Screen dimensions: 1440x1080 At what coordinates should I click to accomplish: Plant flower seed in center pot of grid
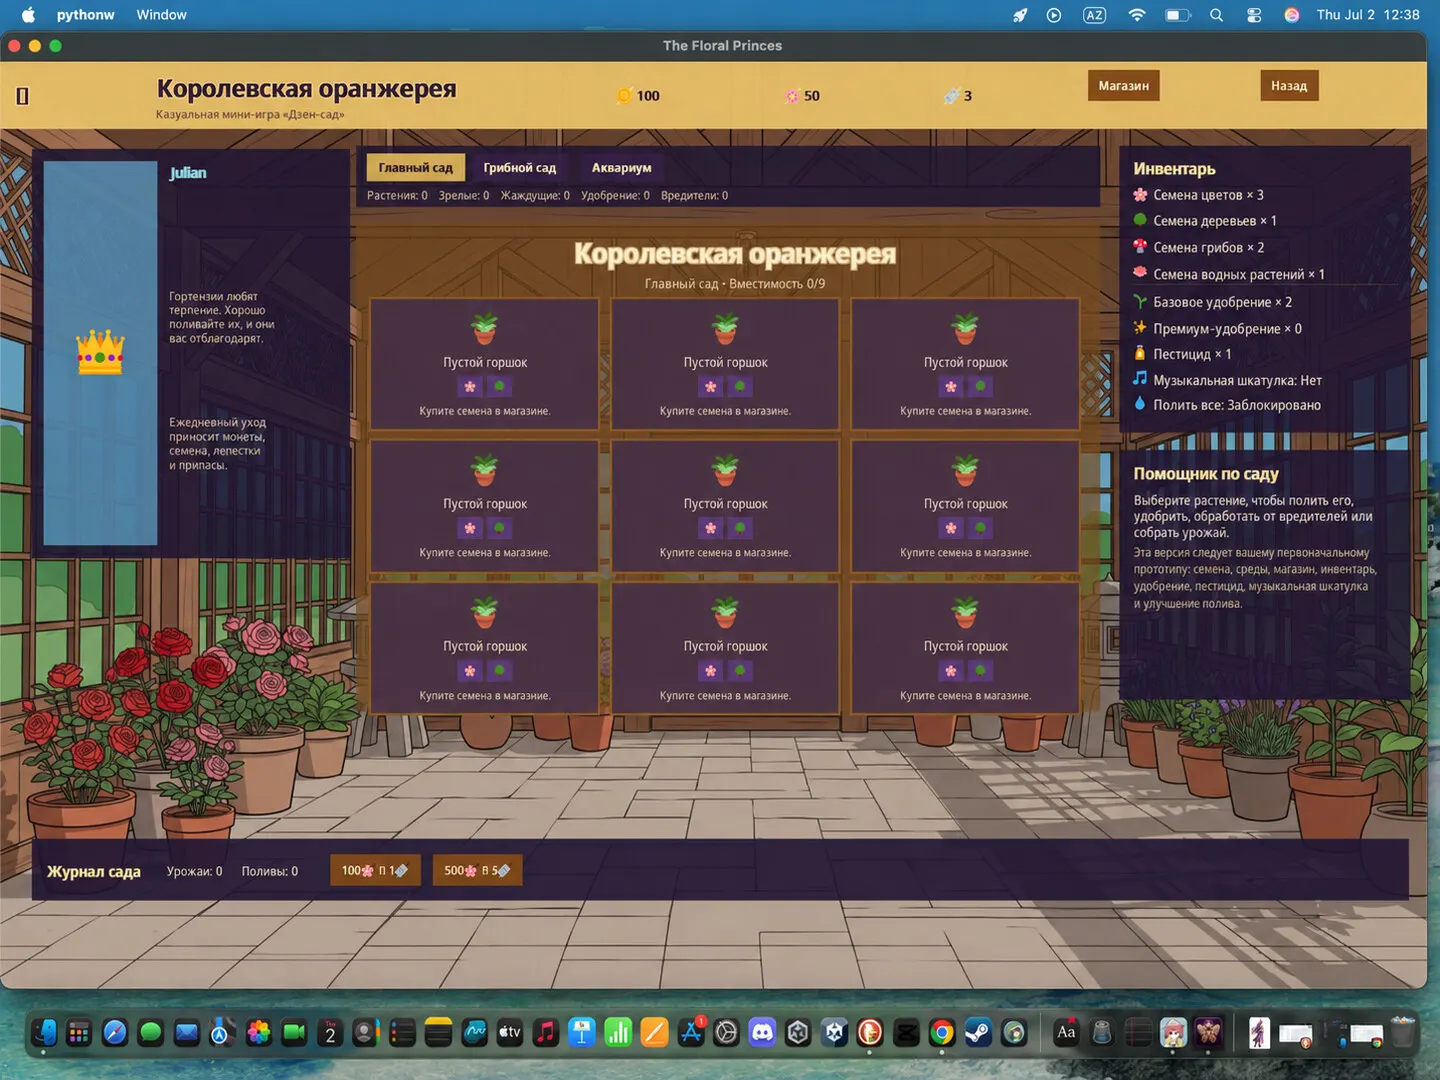[x=710, y=529]
